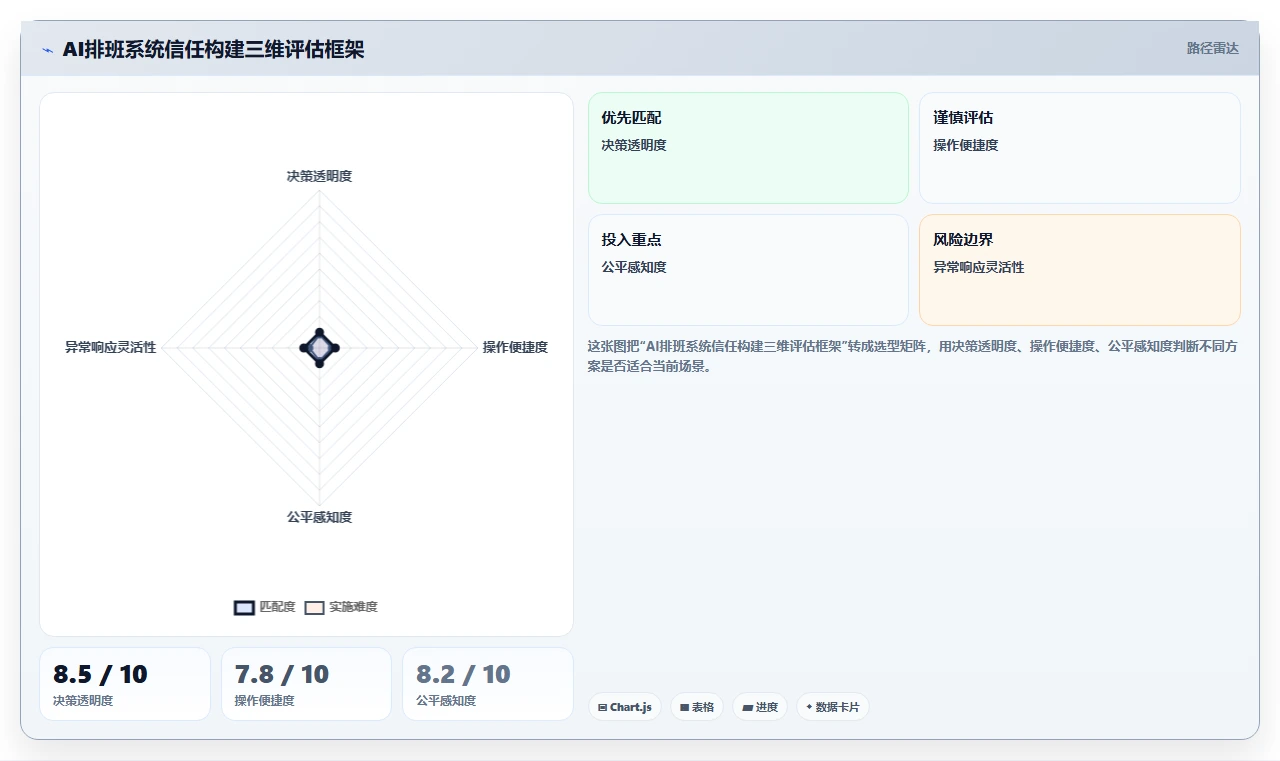Screen dimensions: 1280x761
Task: Open the 优先匹配 card
Action: click(x=748, y=148)
